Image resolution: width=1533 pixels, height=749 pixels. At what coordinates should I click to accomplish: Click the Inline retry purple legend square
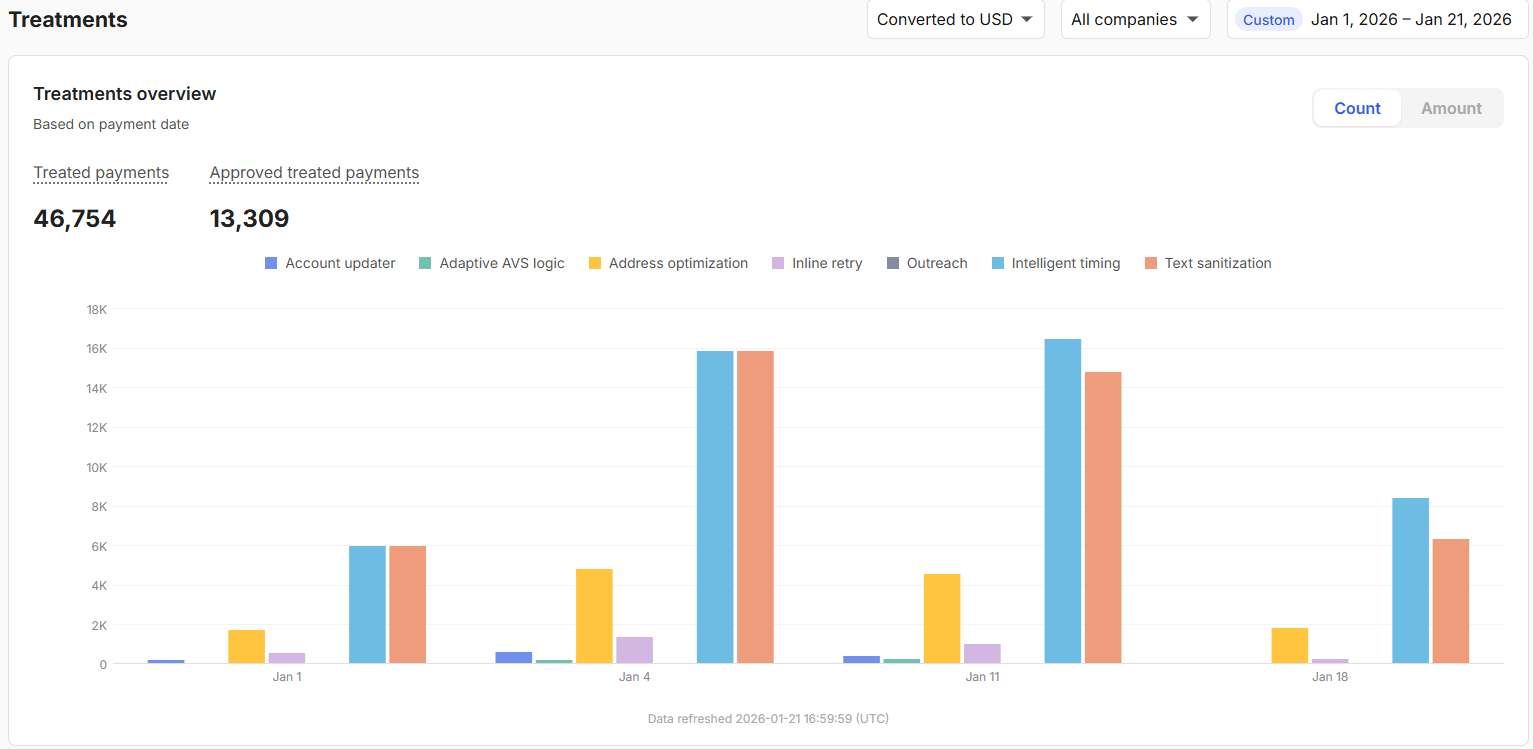click(x=777, y=263)
